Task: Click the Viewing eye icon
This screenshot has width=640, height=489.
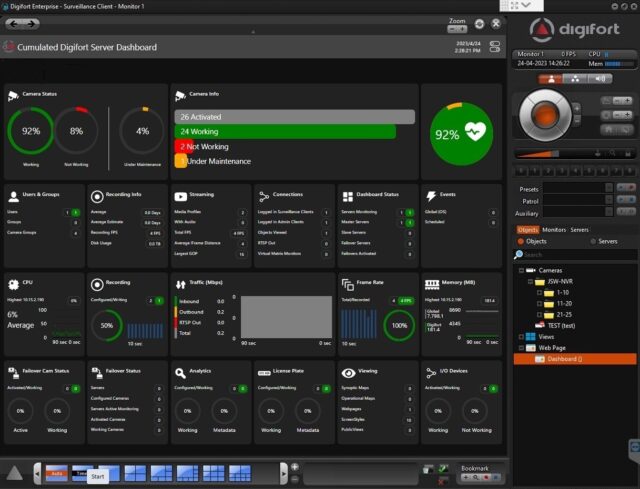Action: (348, 373)
